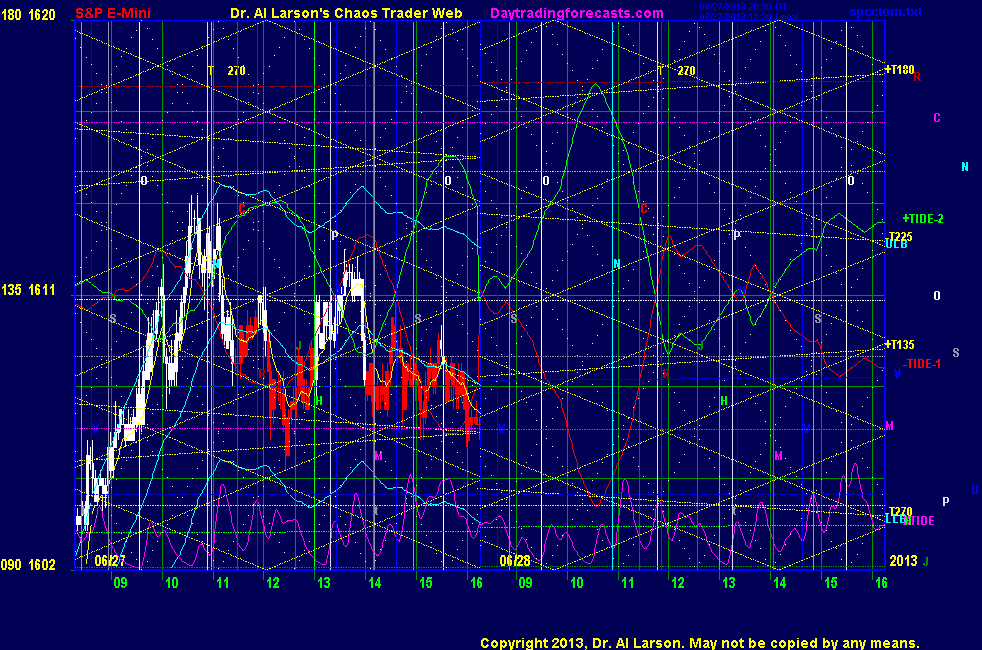The image size is (982, 650).
Task: Click the 090 1602 price axis label
Action: pos(35,565)
